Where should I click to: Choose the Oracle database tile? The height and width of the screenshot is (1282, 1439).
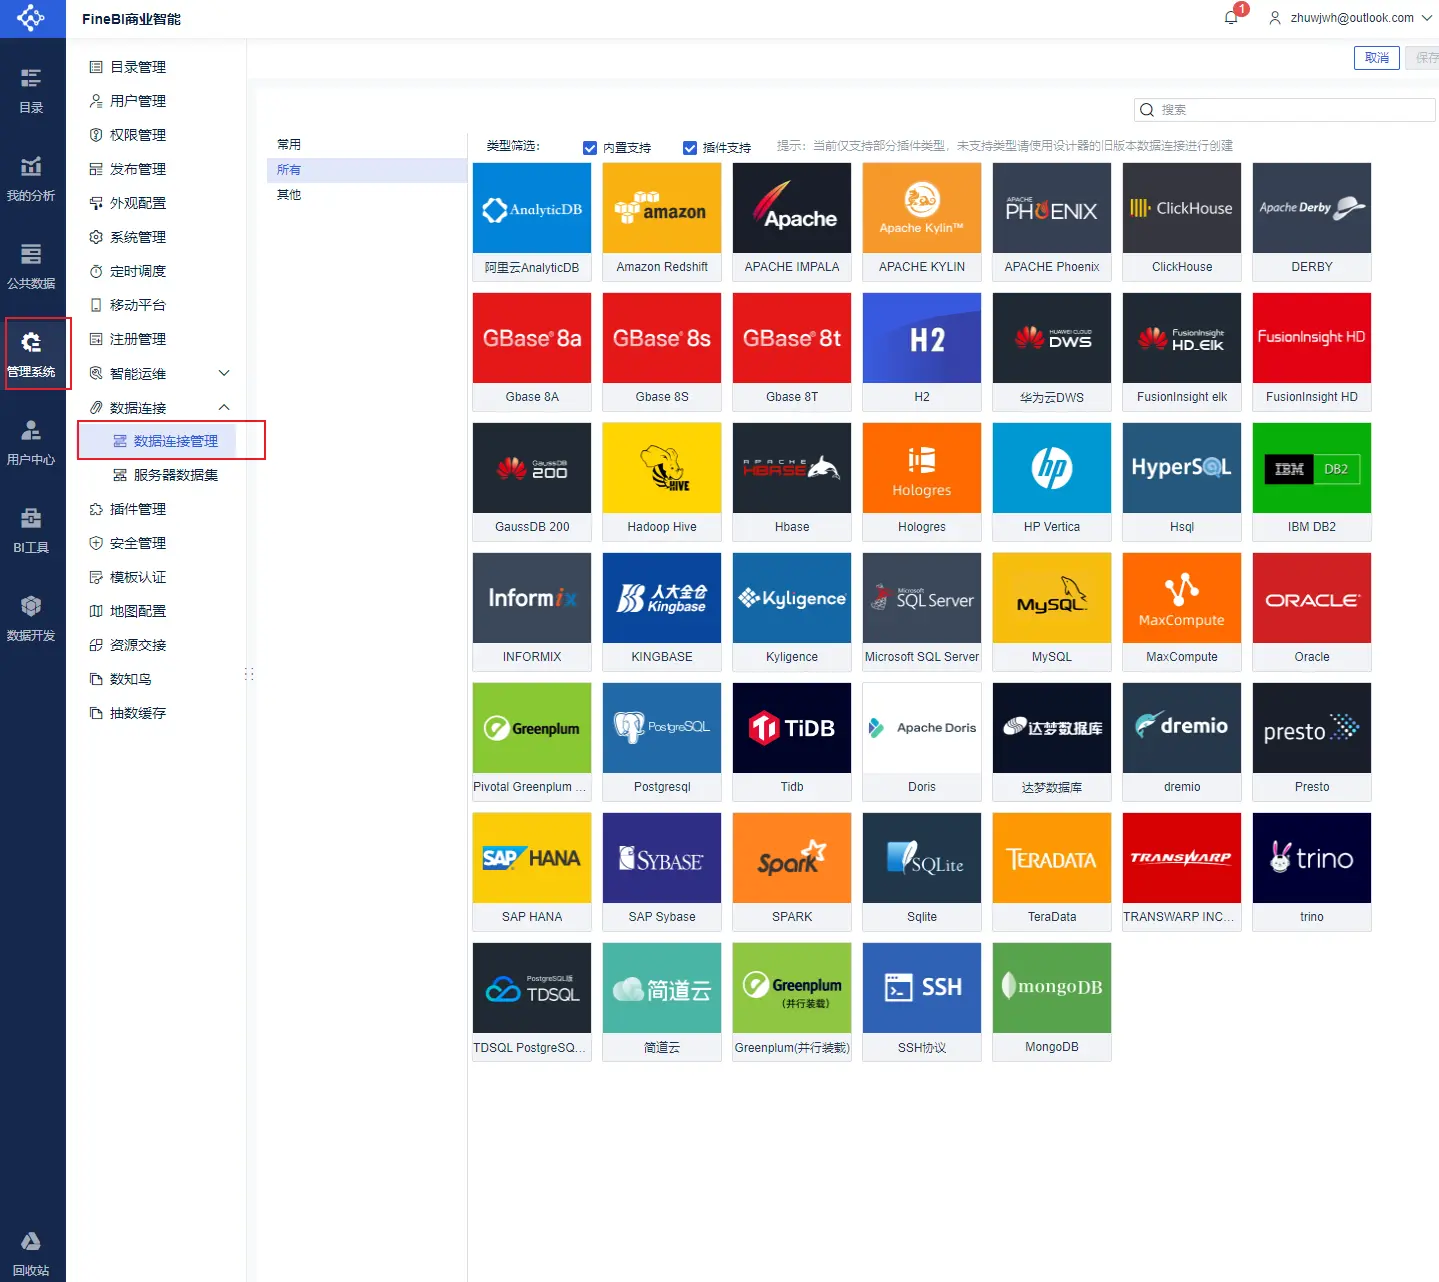tap(1312, 611)
